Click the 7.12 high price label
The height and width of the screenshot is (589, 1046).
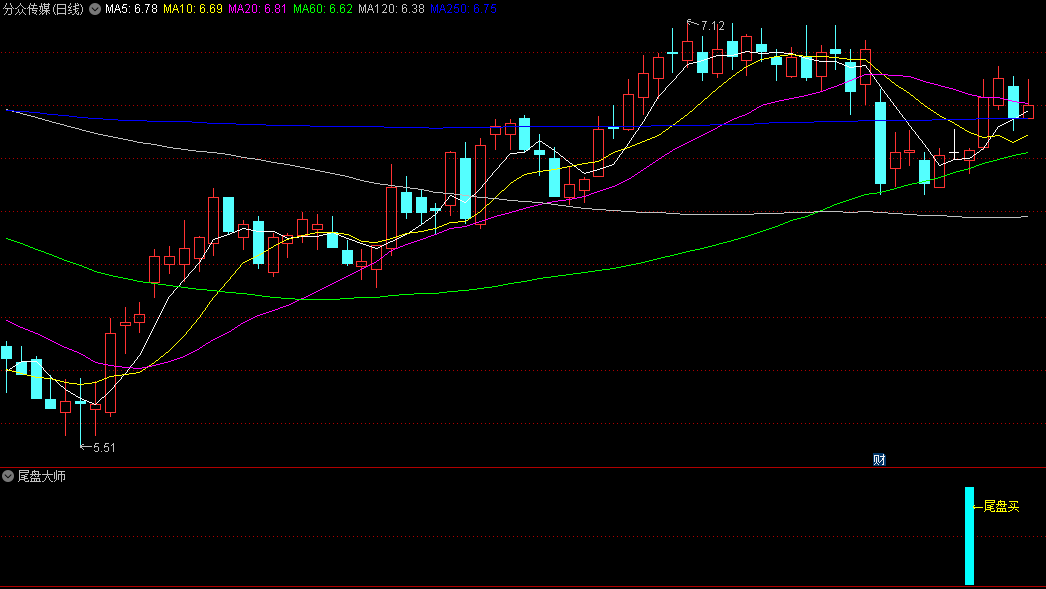[712, 26]
